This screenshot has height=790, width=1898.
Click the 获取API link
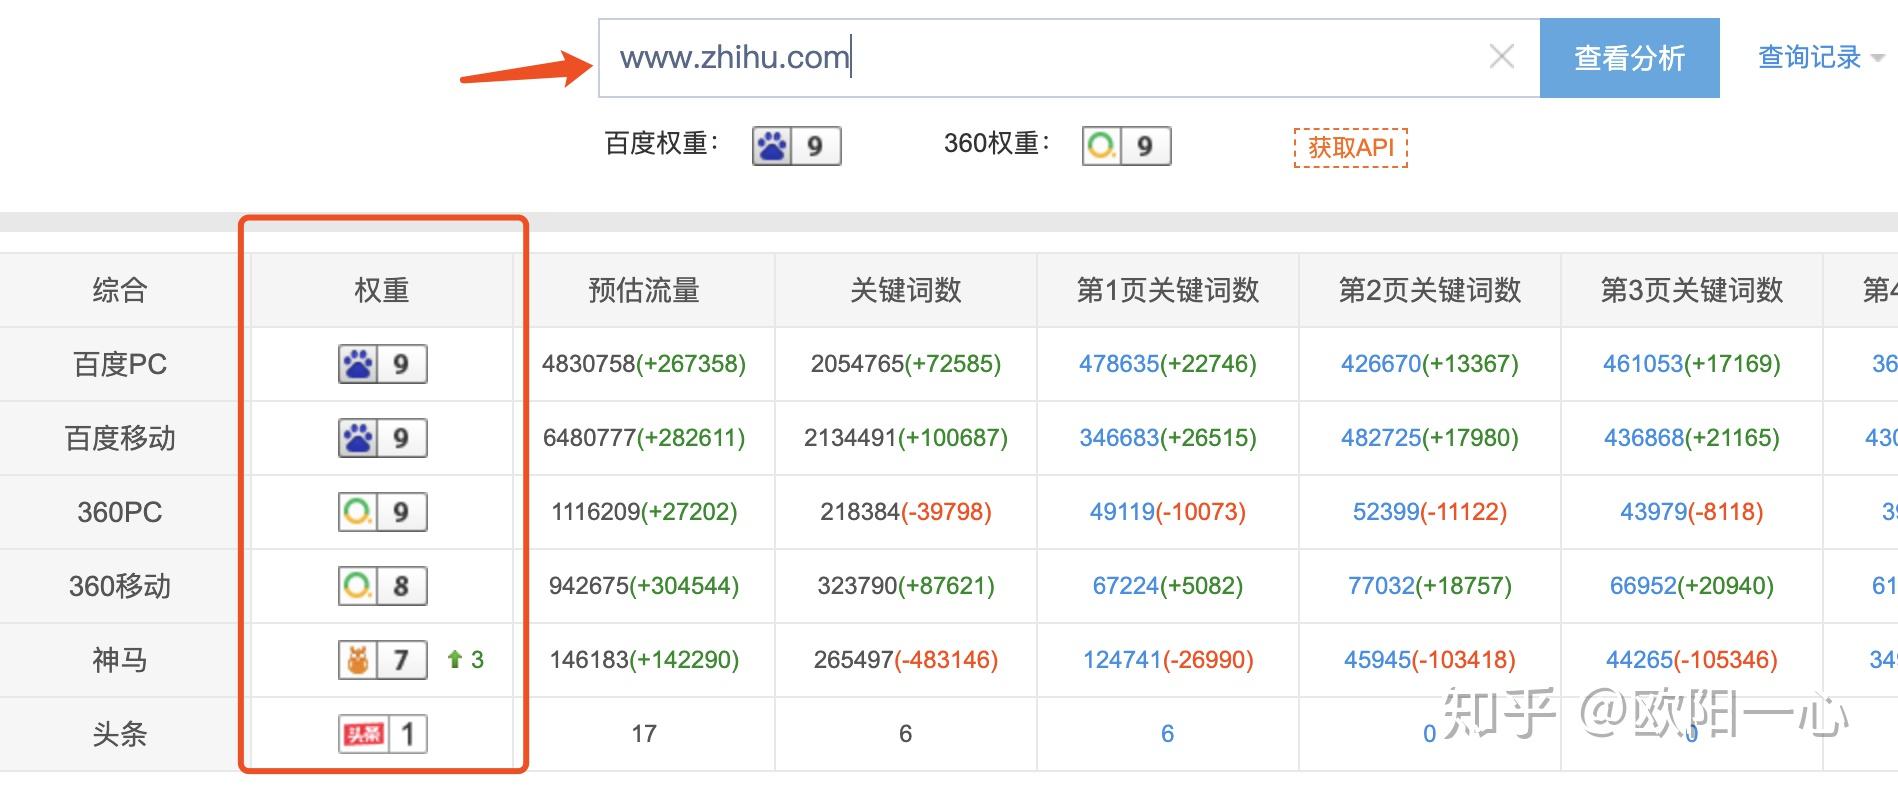pyautogui.click(x=1350, y=148)
